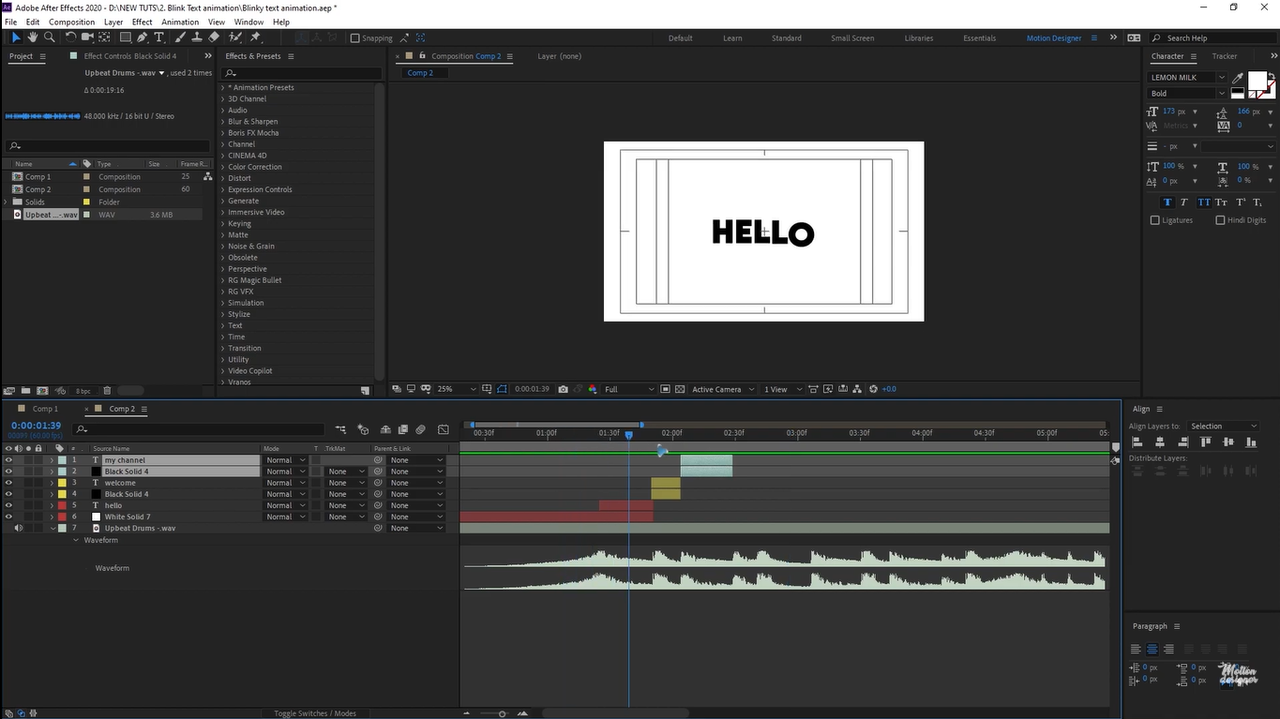
Task: Click the timeline zoom slider at bottom
Action: [502, 713]
